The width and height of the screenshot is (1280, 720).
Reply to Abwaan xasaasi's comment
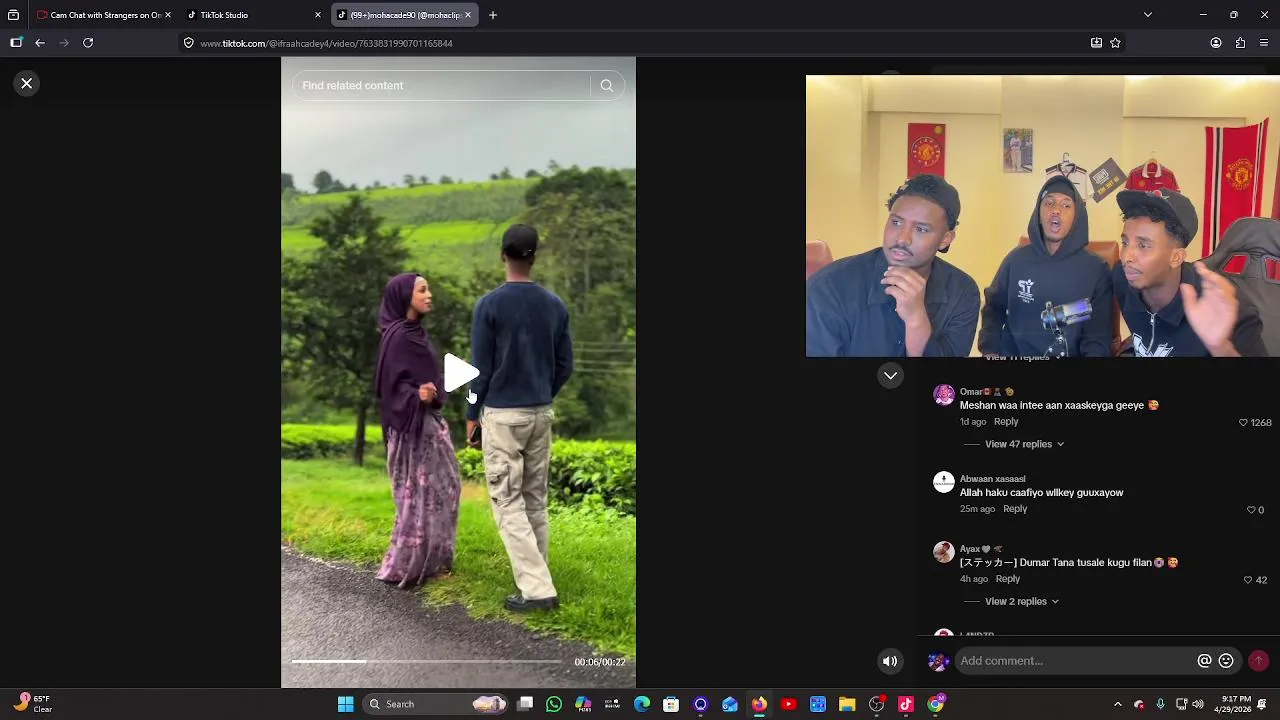pos(1015,509)
